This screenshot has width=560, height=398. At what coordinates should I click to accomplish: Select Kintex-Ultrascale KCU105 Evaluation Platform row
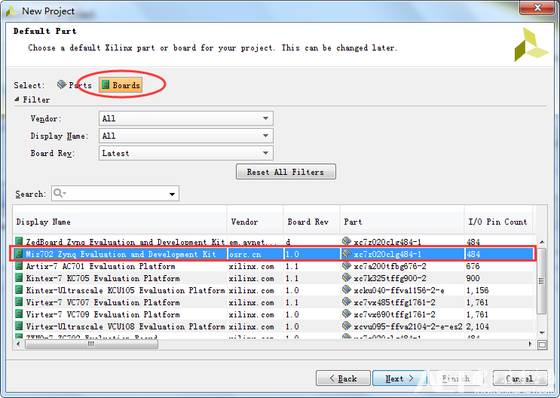(274, 290)
